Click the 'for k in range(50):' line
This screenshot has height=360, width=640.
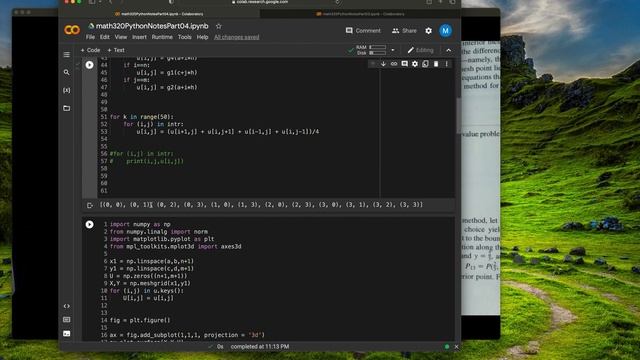pos(141,117)
